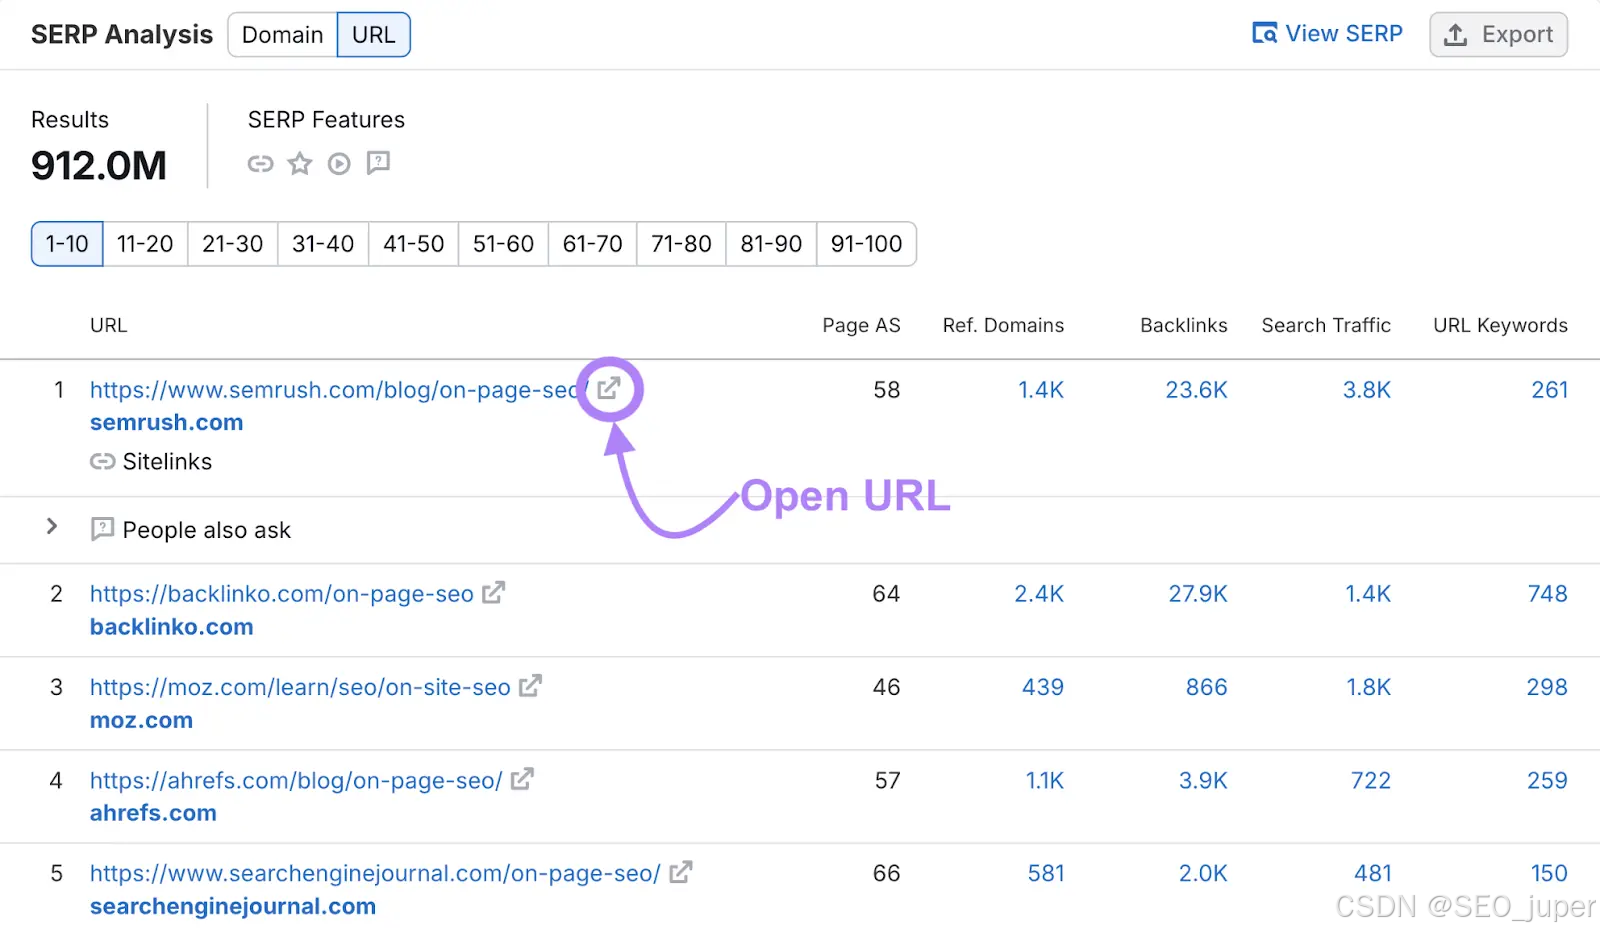This screenshot has height=934, width=1600.
Task: Click the Page AS column header
Action: 861,325
